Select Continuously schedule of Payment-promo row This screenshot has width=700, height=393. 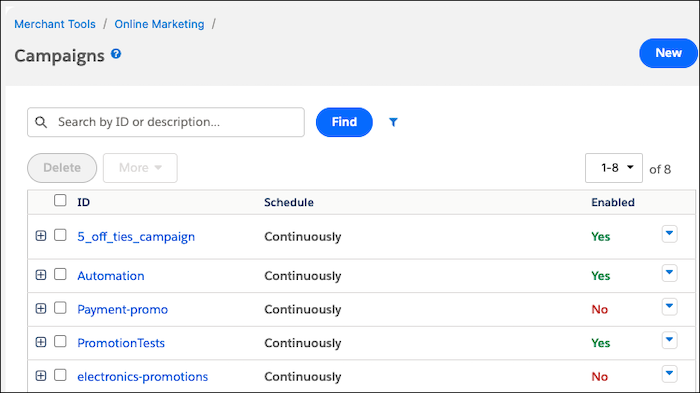(x=303, y=309)
